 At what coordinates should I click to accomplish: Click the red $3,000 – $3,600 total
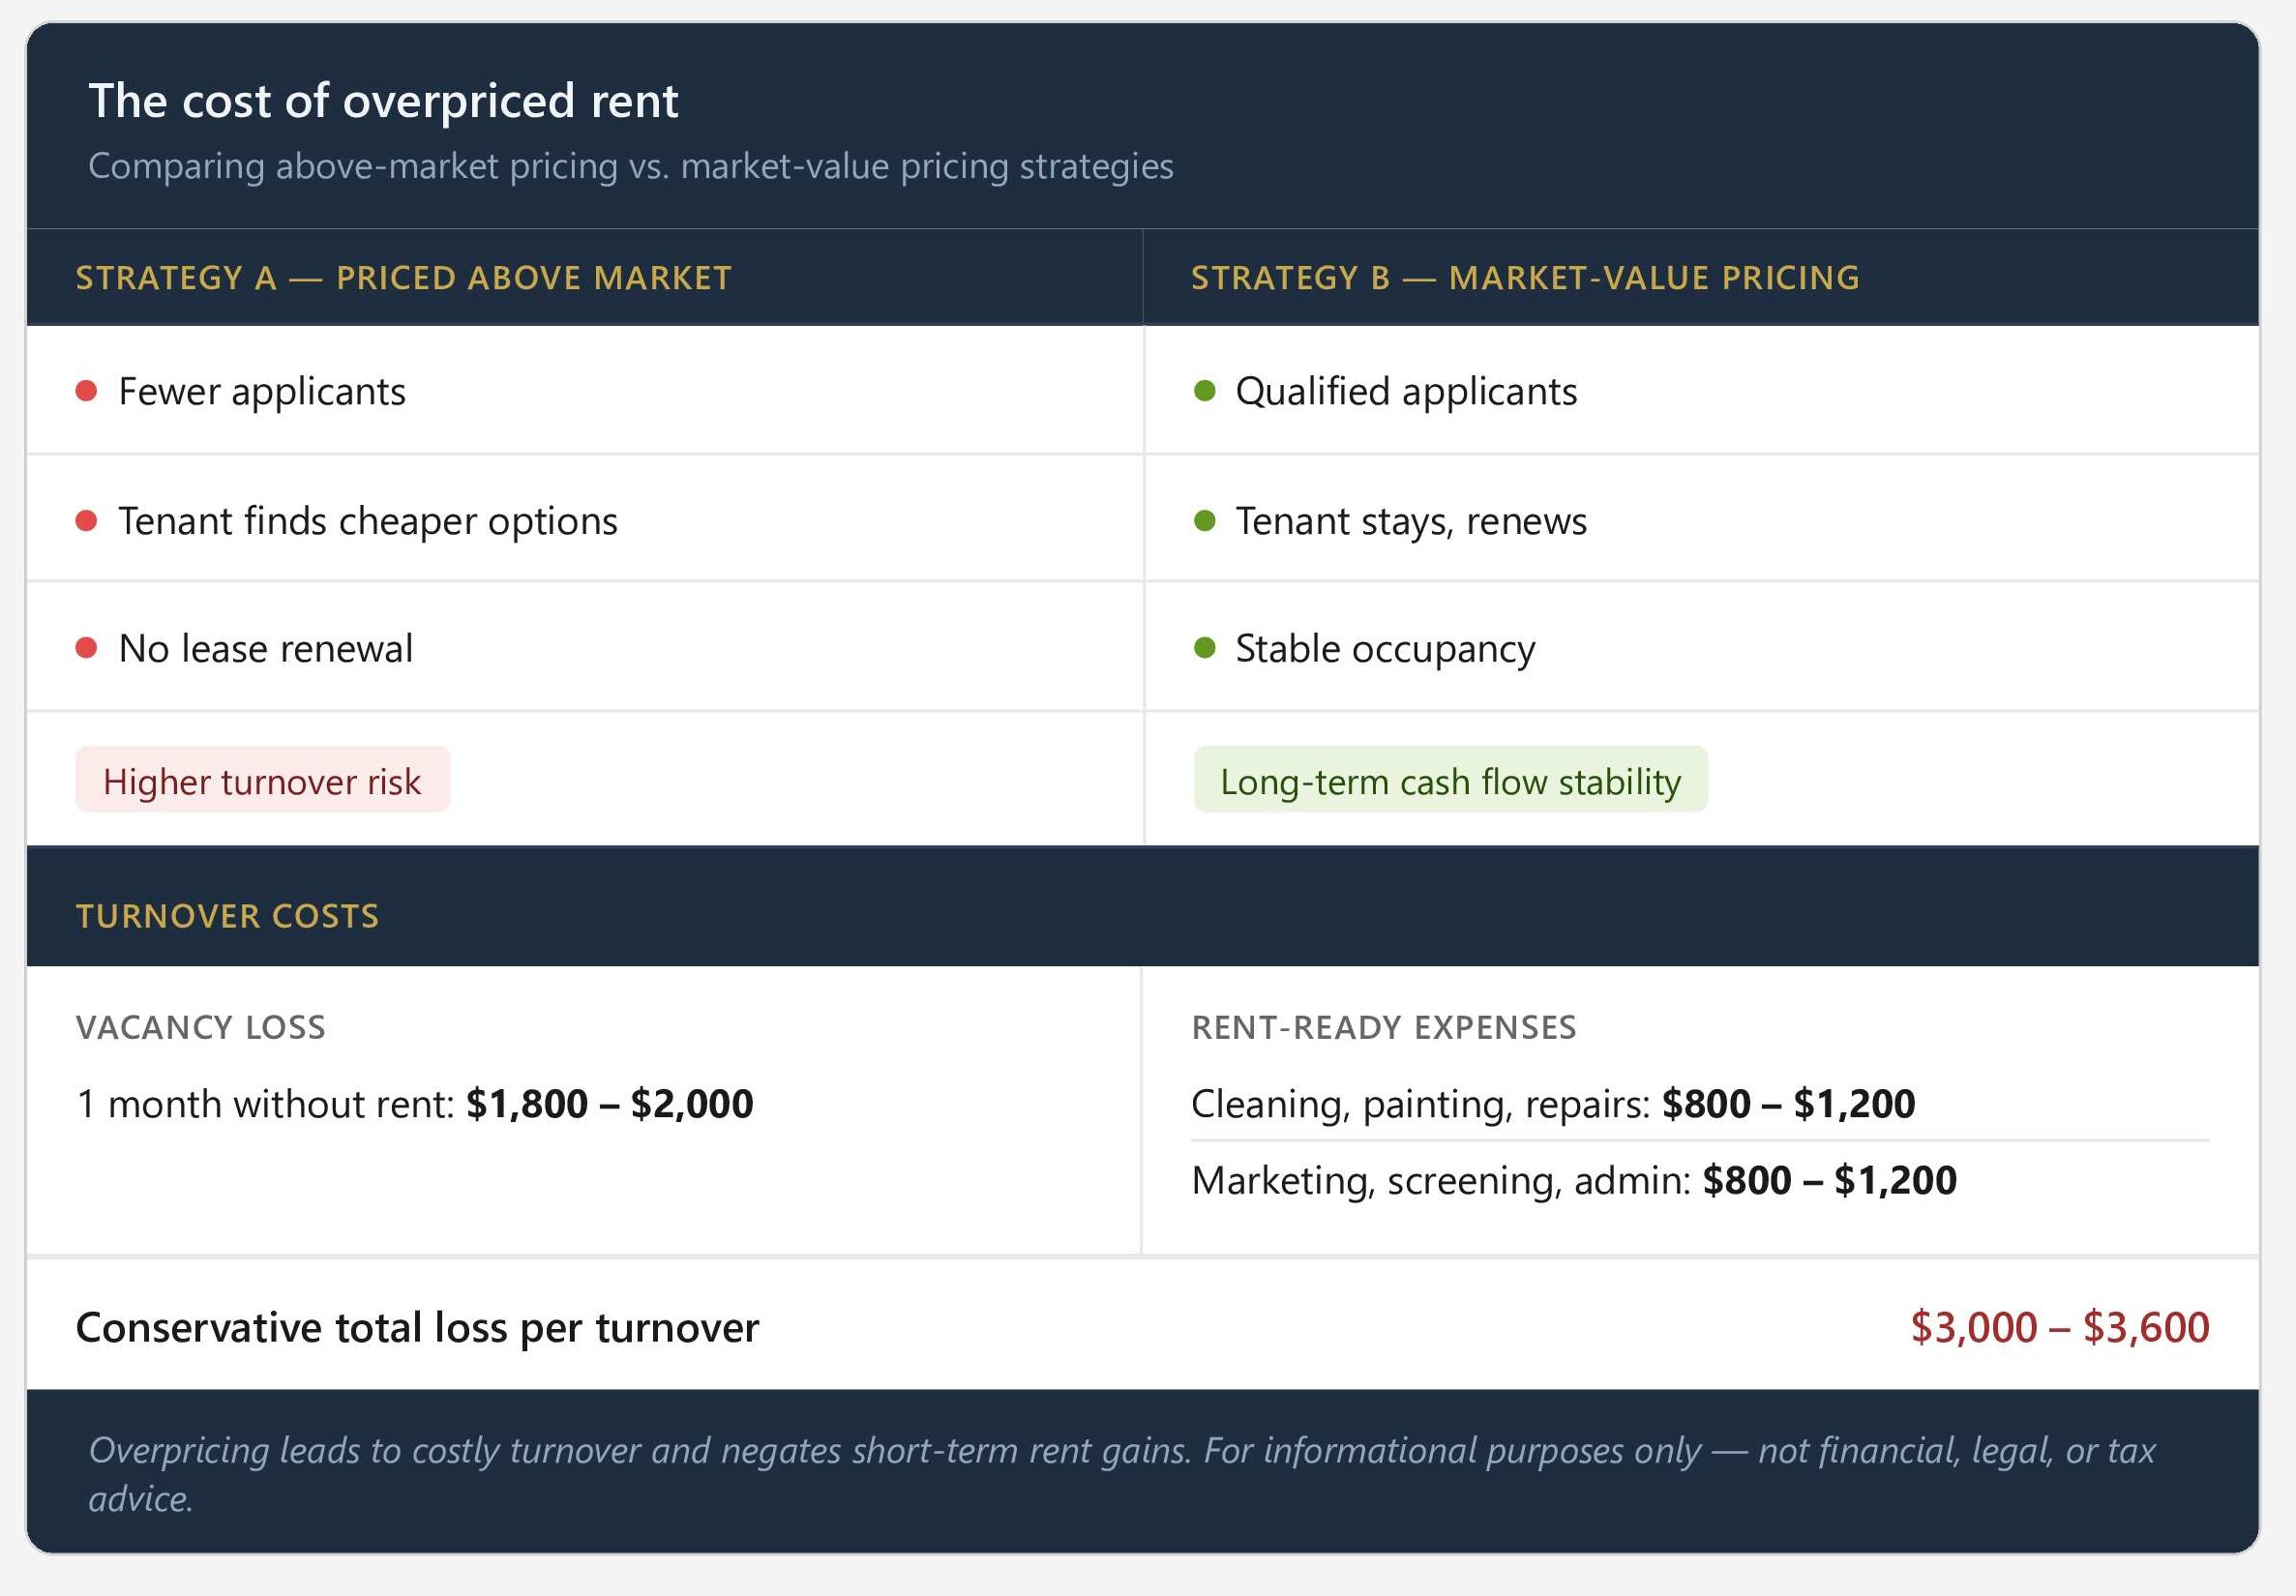(2059, 1327)
